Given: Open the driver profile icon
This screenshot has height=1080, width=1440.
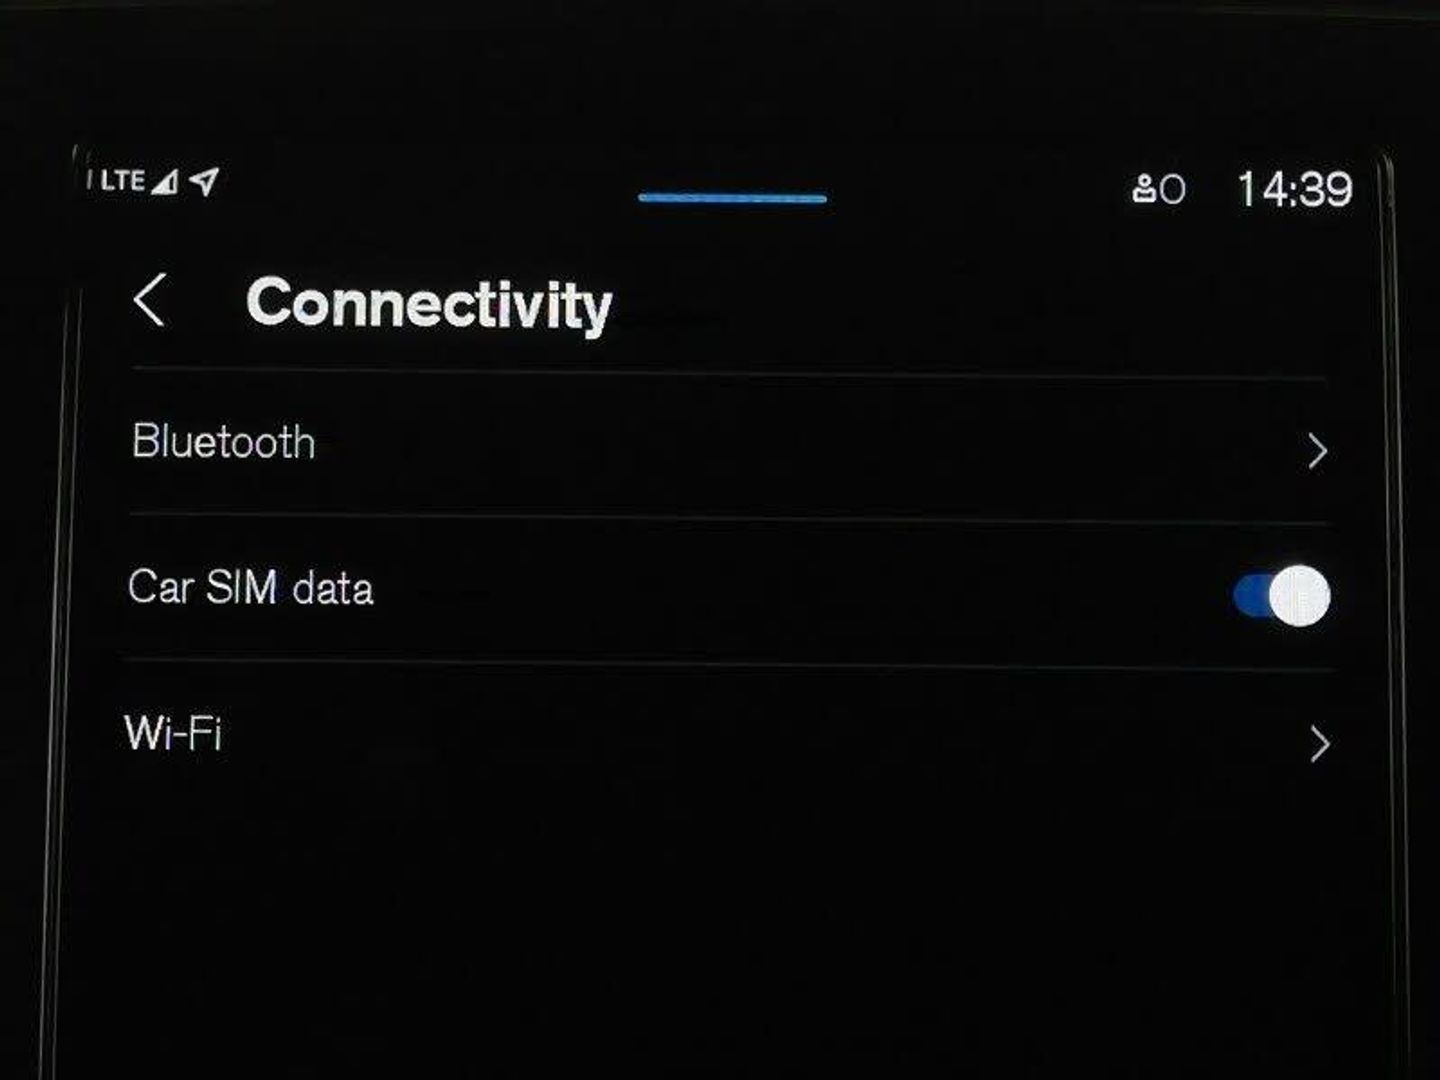Looking at the screenshot, I should [x=1144, y=189].
